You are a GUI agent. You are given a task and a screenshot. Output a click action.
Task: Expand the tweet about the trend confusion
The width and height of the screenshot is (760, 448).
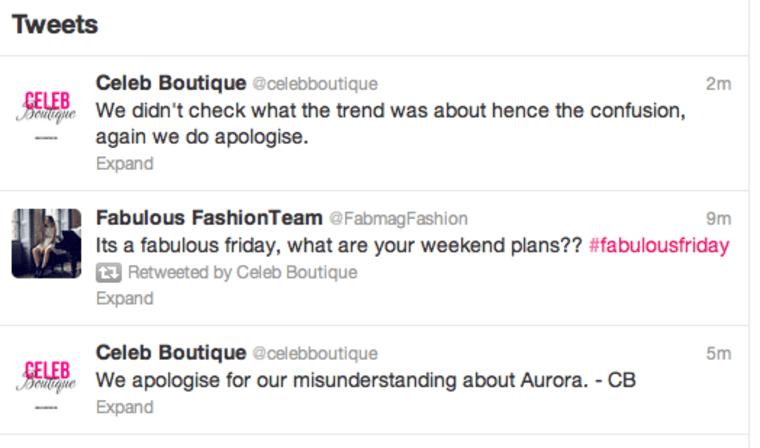click(x=124, y=163)
